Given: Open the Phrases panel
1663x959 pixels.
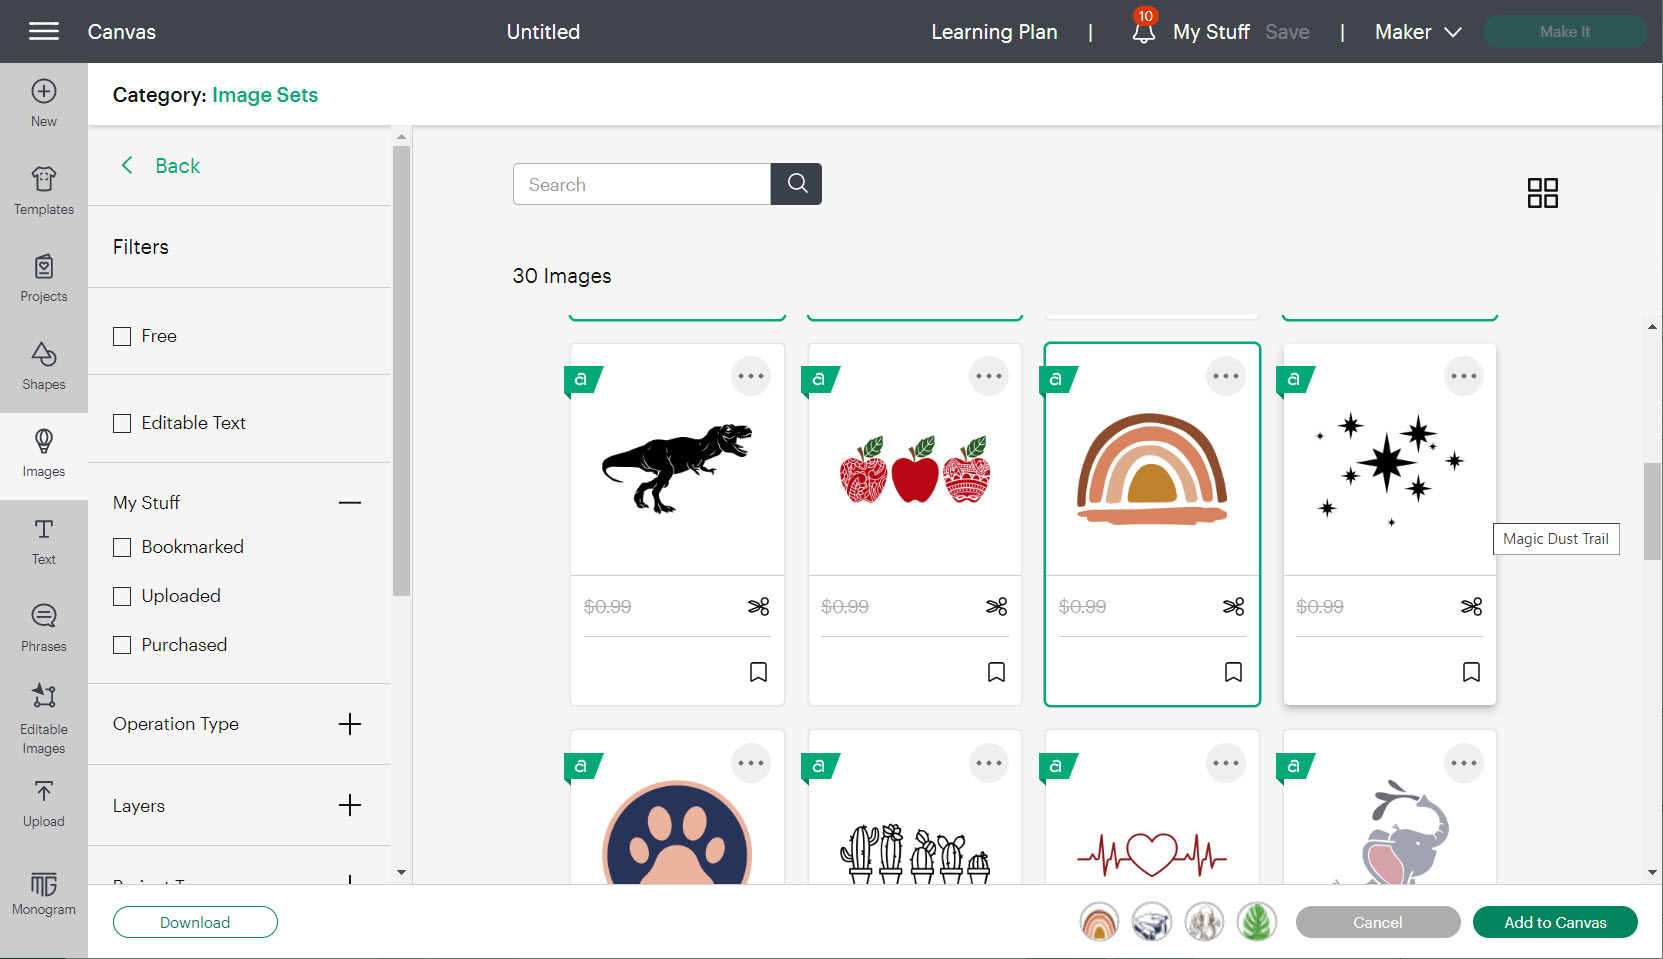Looking at the screenshot, I should click(43, 628).
